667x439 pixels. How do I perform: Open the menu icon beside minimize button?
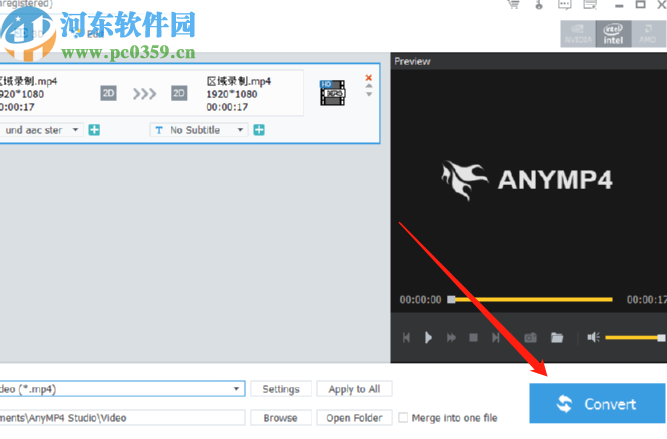pos(590,5)
